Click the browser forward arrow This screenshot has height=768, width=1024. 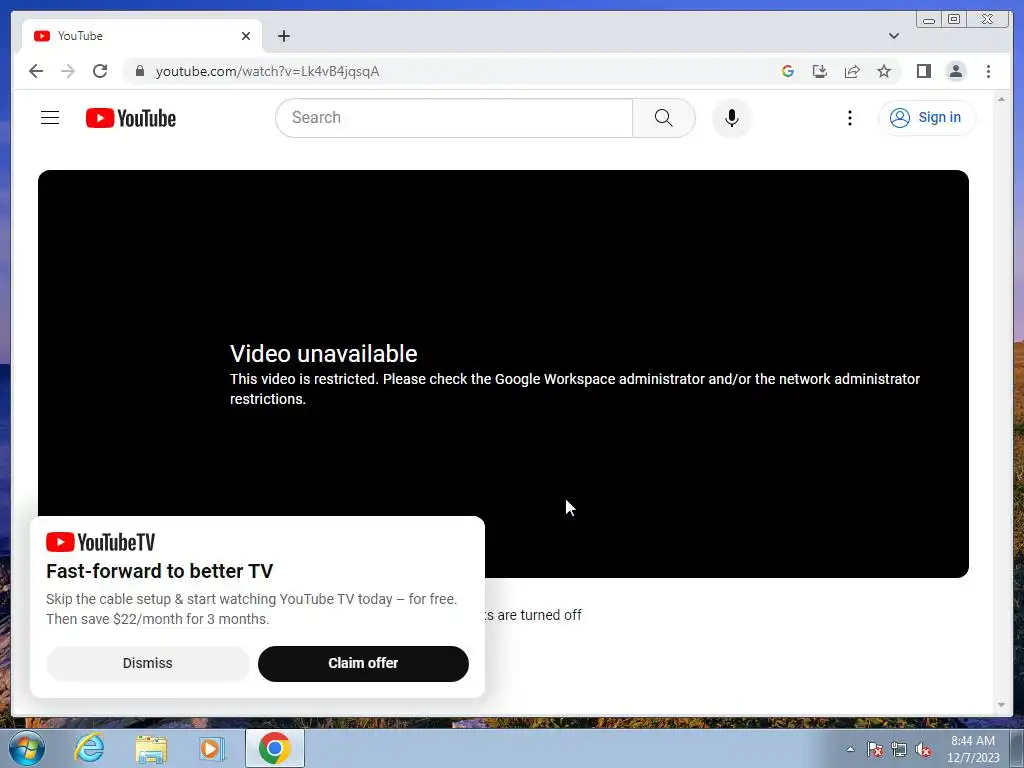pyautogui.click(x=68, y=71)
